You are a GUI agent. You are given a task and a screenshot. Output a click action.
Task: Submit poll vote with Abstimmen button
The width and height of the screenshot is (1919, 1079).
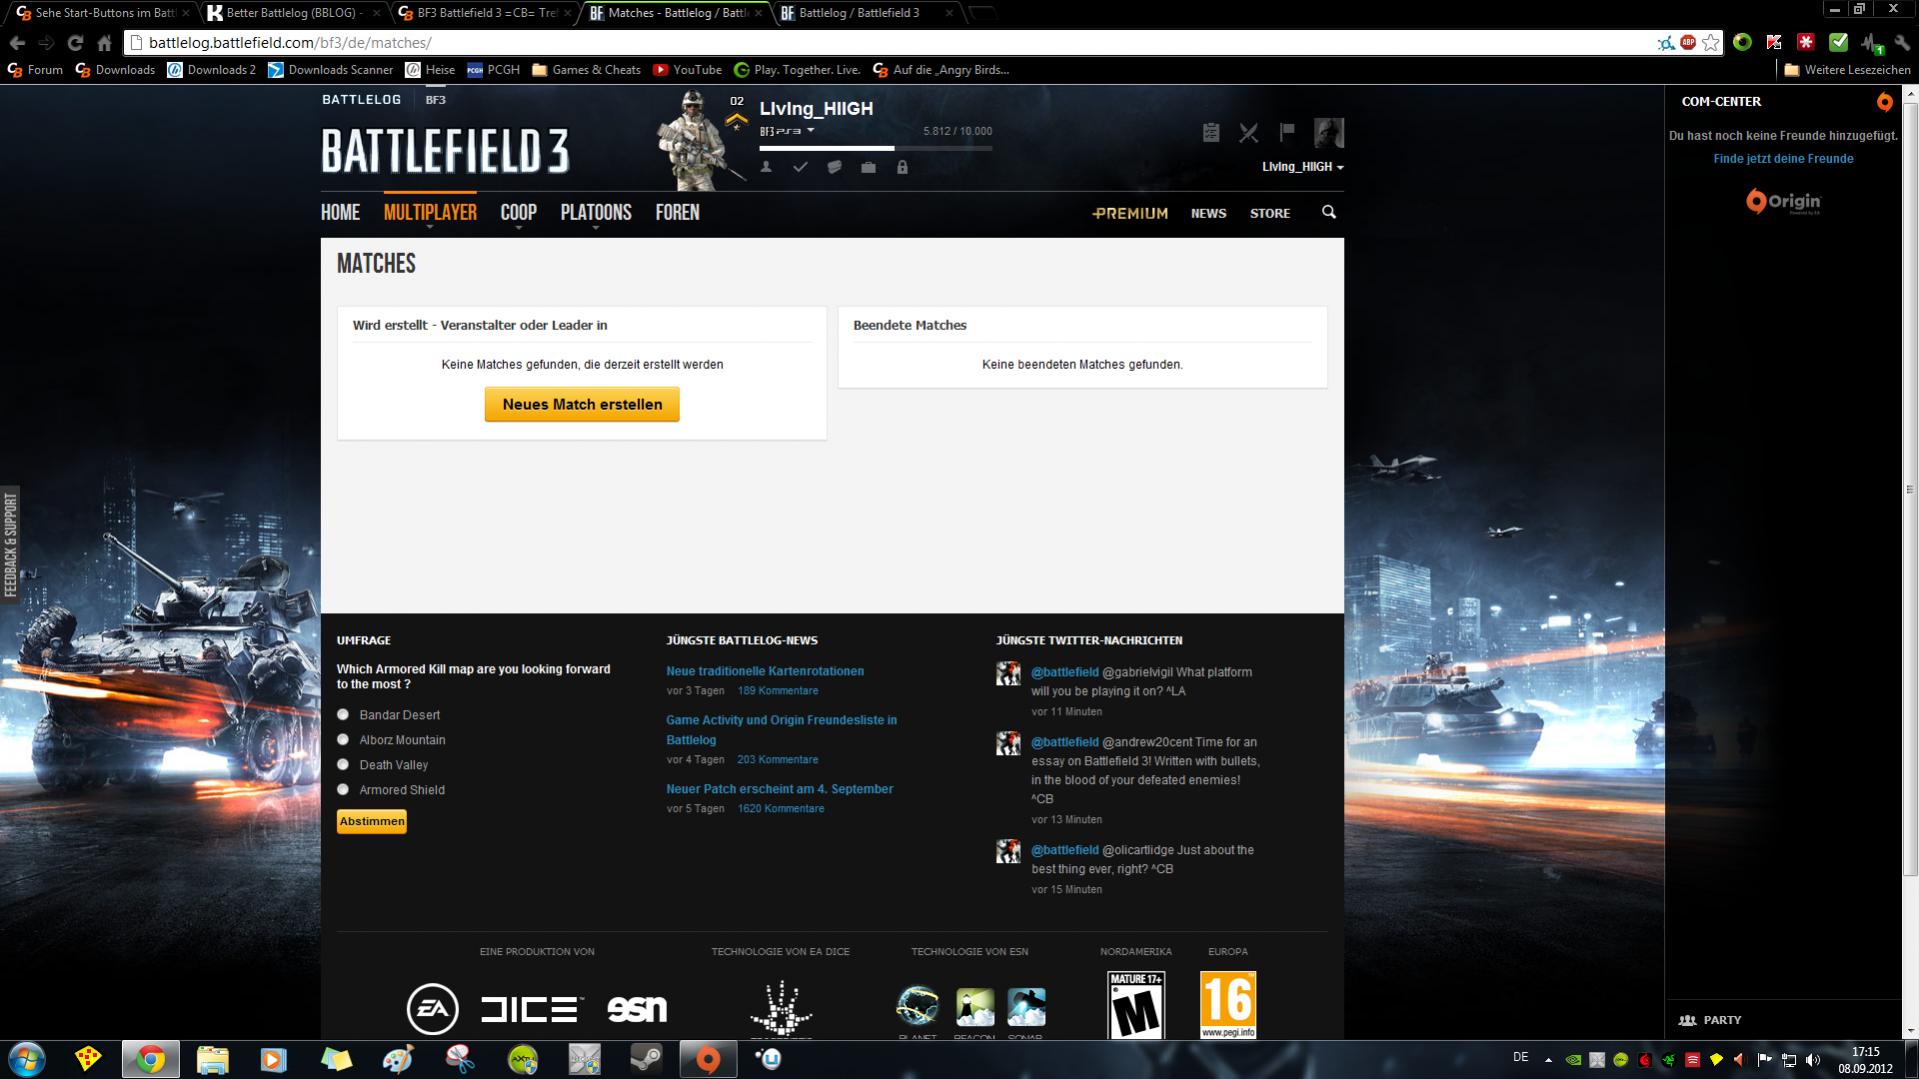[x=371, y=821]
